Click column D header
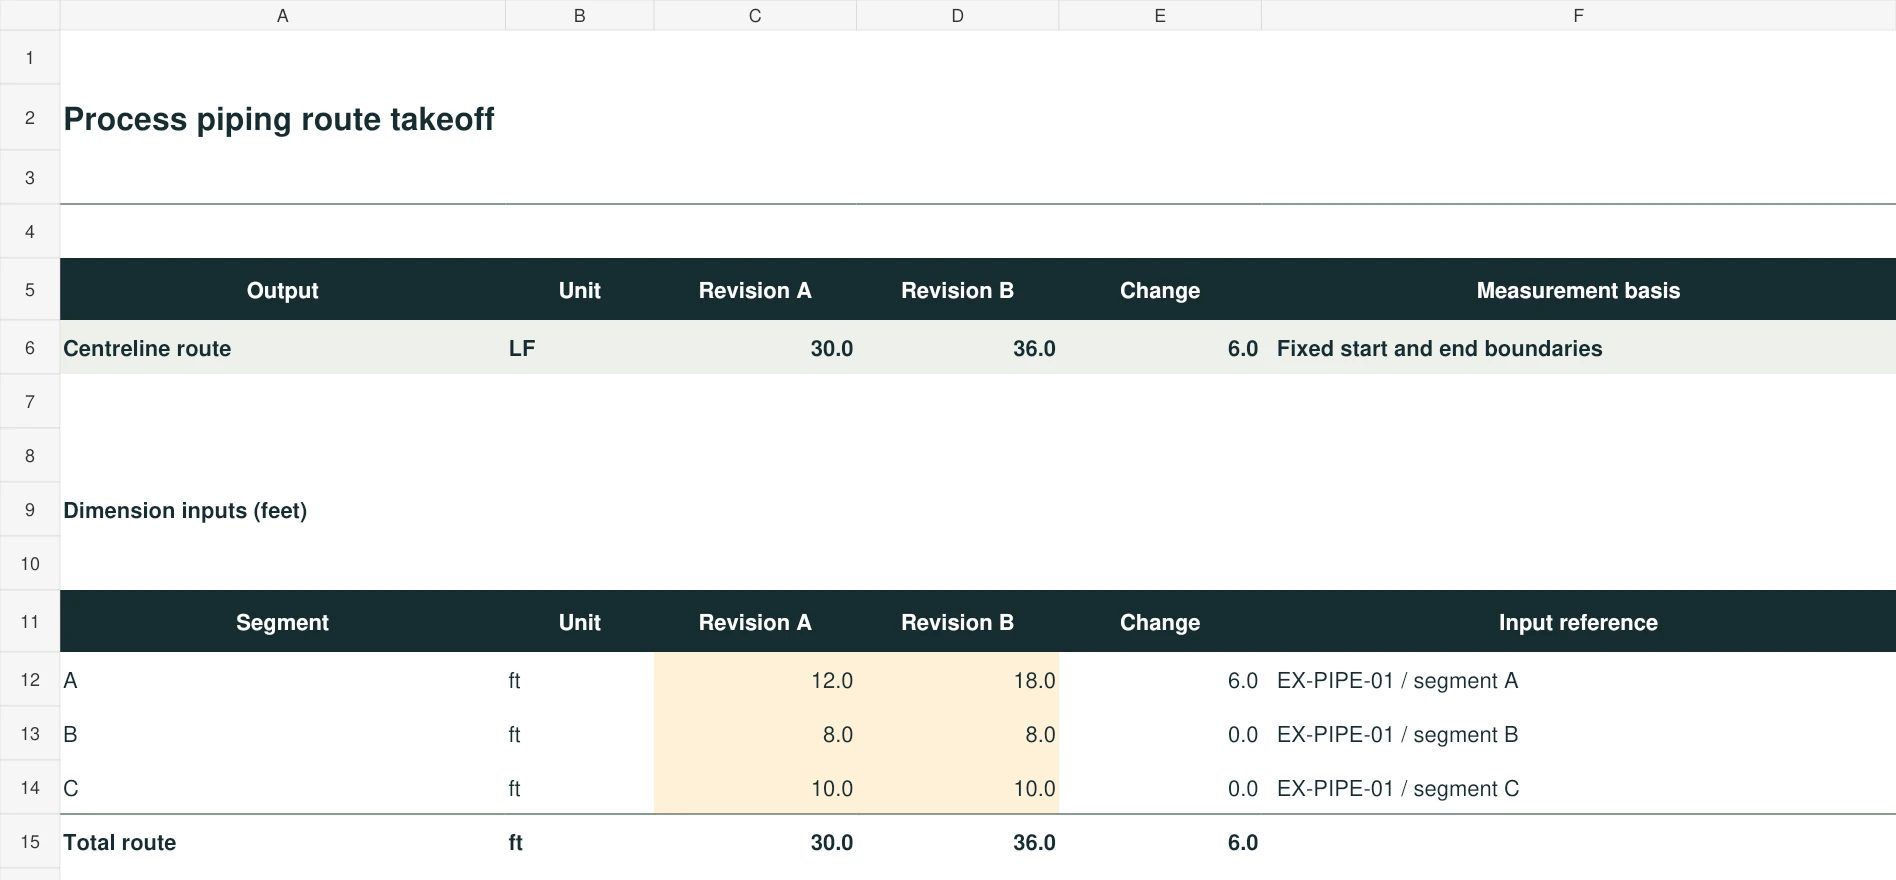Image resolution: width=1896 pixels, height=880 pixels. click(958, 16)
